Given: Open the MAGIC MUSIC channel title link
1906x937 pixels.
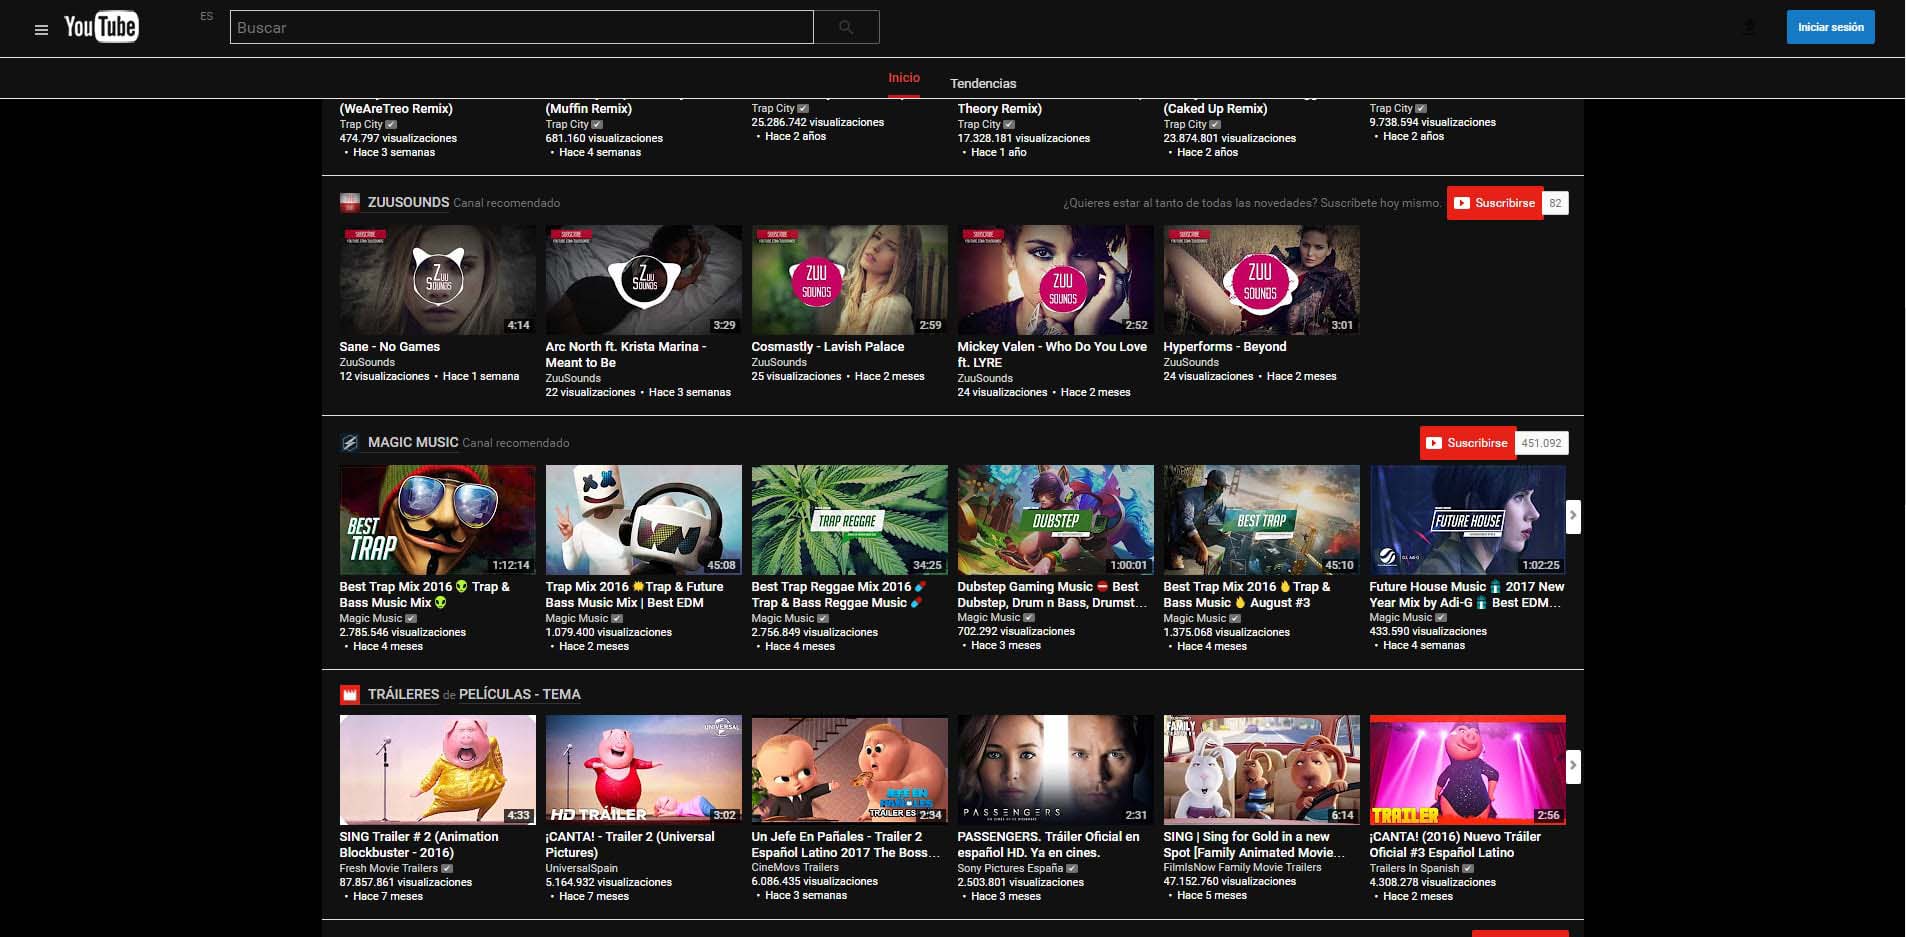Looking at the screenshot, I should (413, 442).
